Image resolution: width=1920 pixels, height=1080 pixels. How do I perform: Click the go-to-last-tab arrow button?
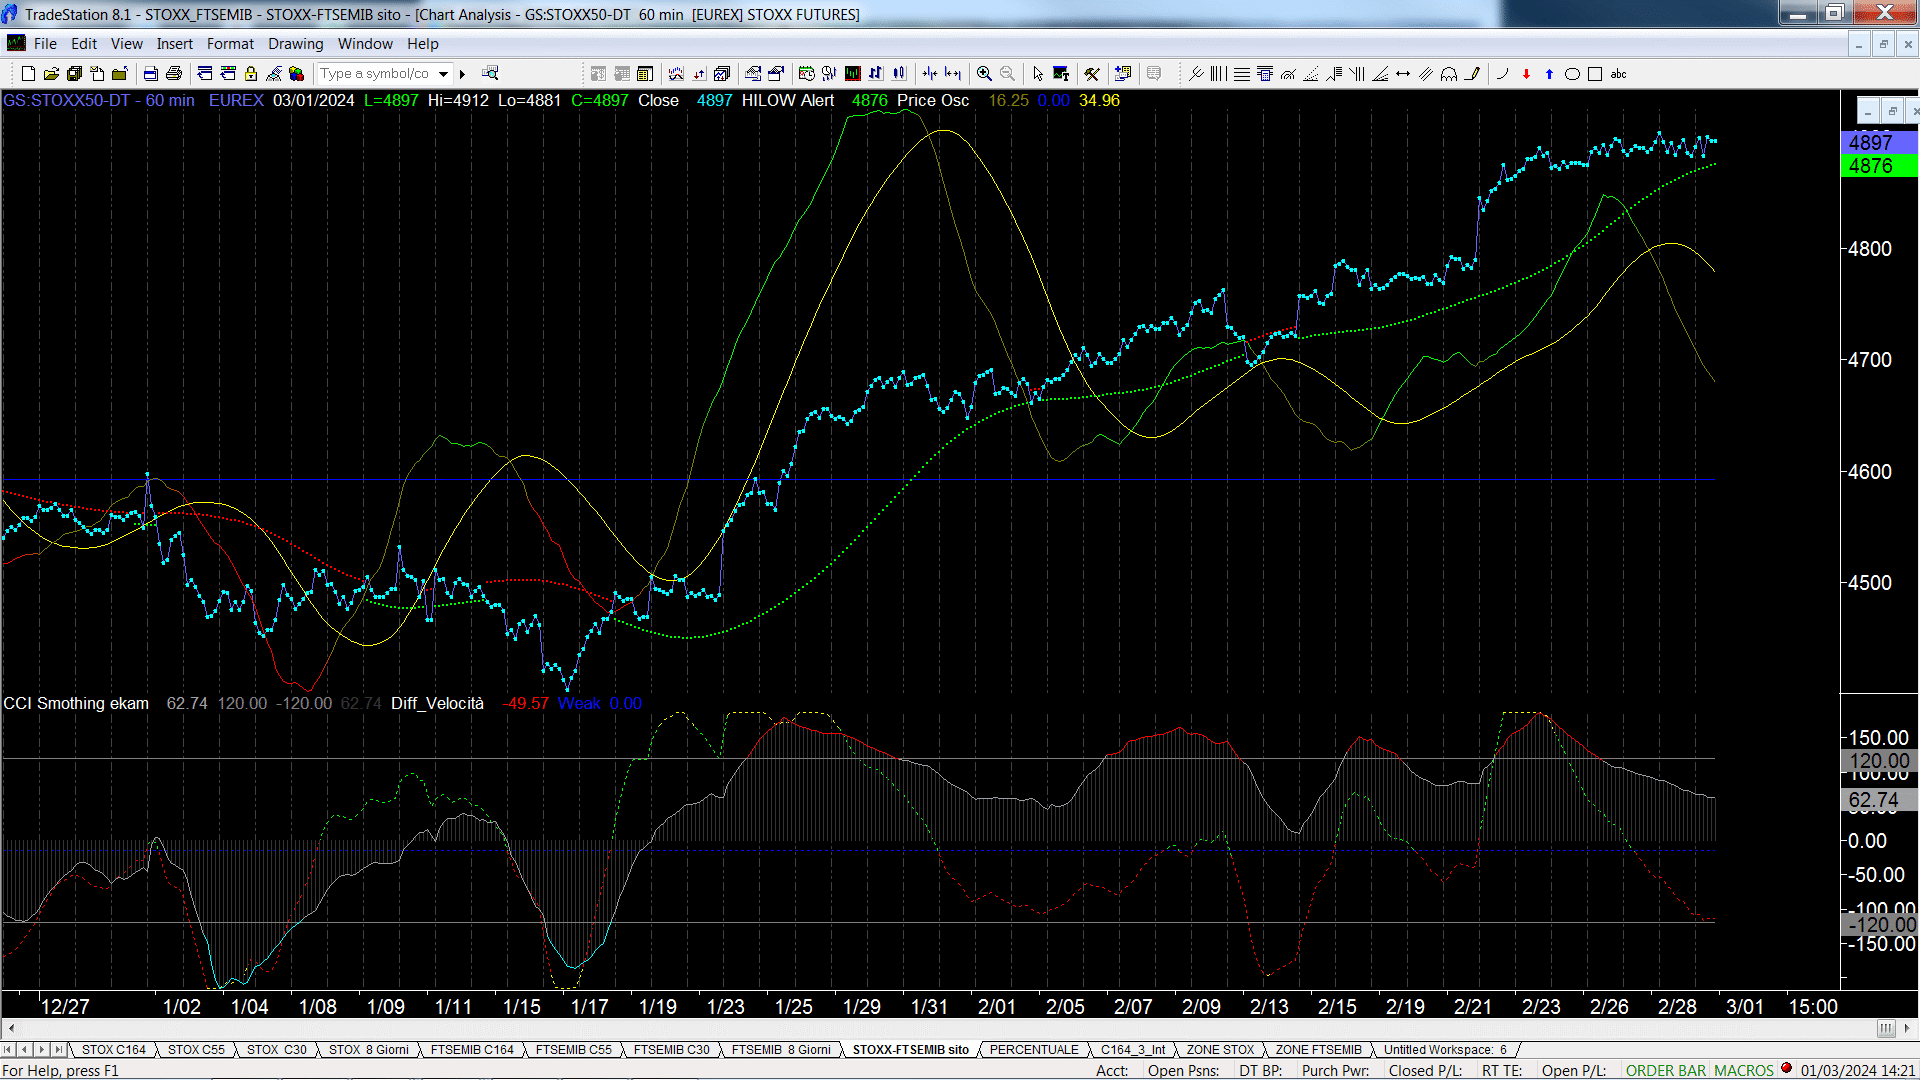pos(58,1050)
